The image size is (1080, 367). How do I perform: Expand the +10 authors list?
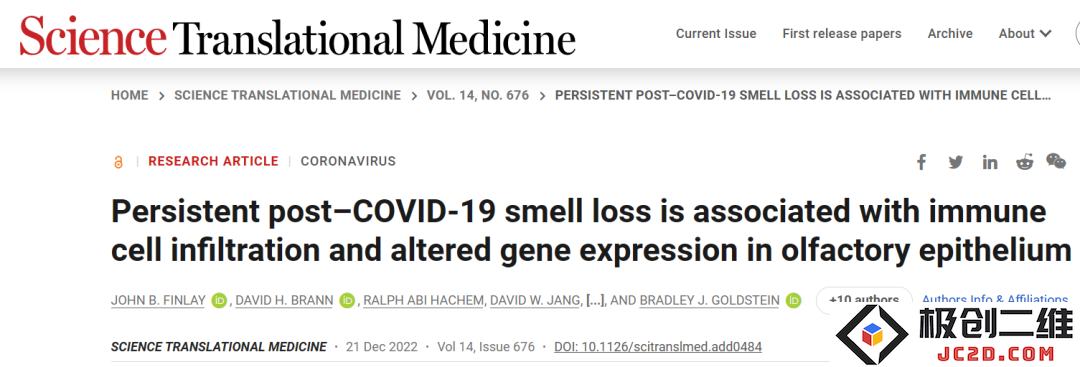864,300
